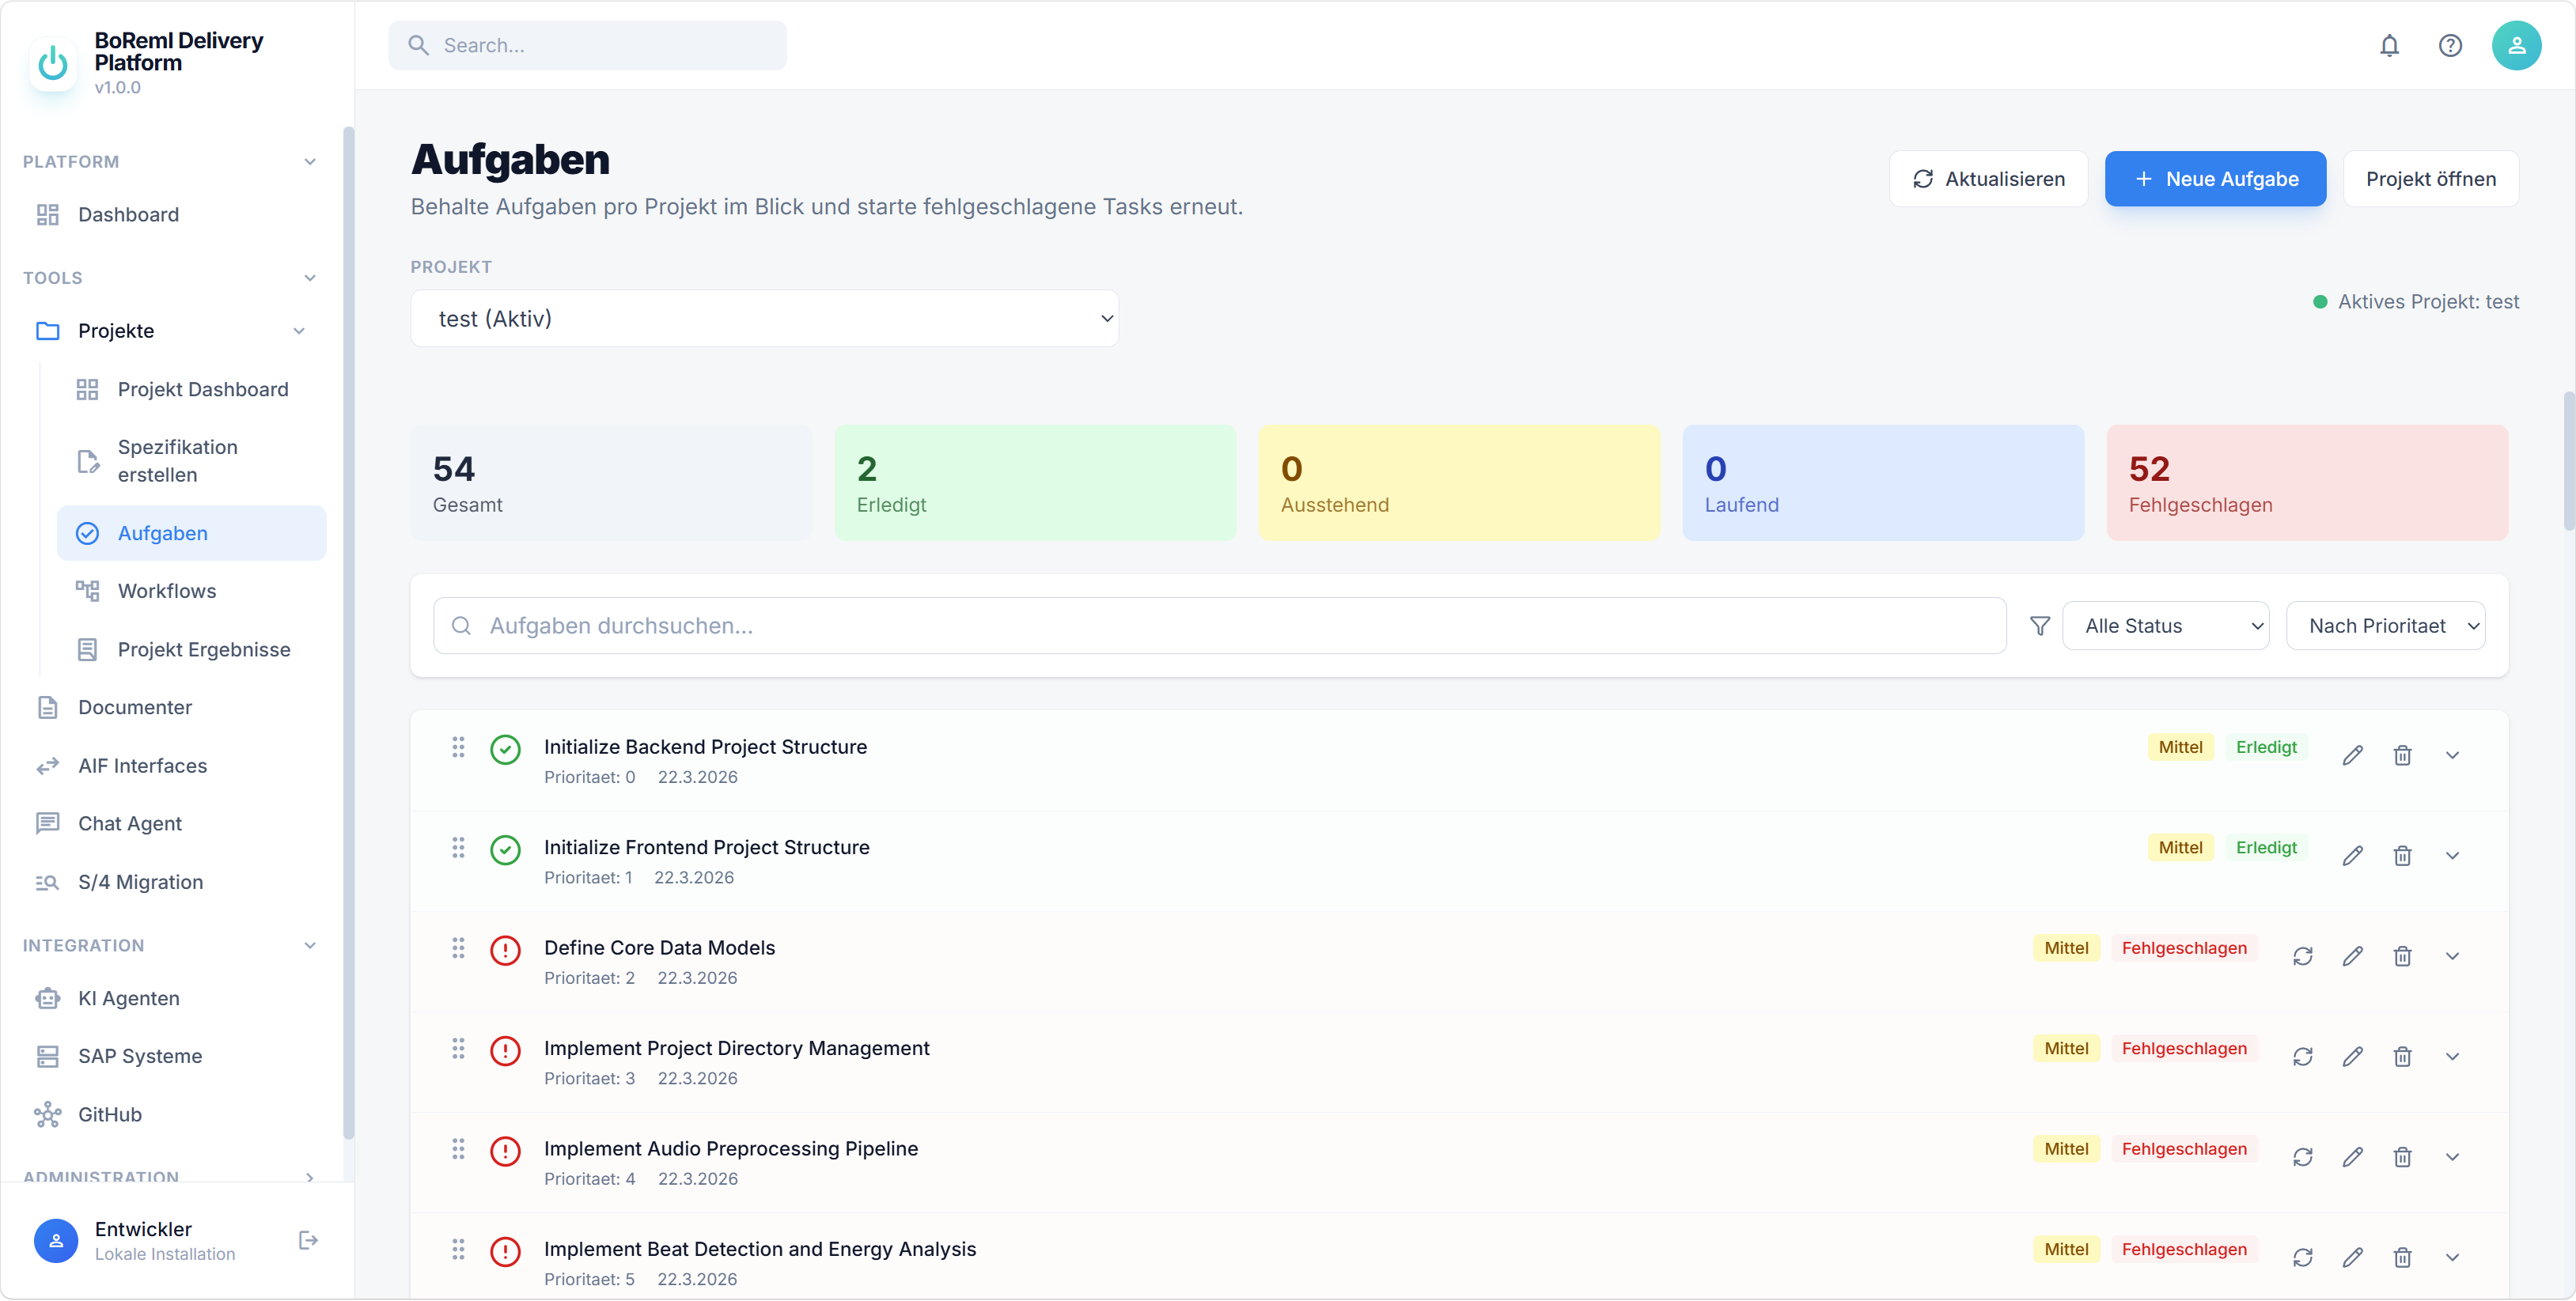Click the green check status of Initialize Frontend
This screenshot has height=1301, width=2576.
click(505, 850)
